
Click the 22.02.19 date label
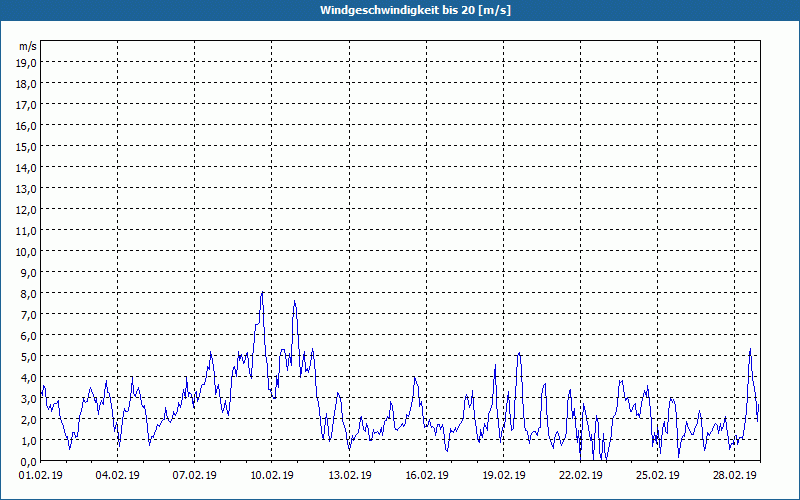click(580, 476)
